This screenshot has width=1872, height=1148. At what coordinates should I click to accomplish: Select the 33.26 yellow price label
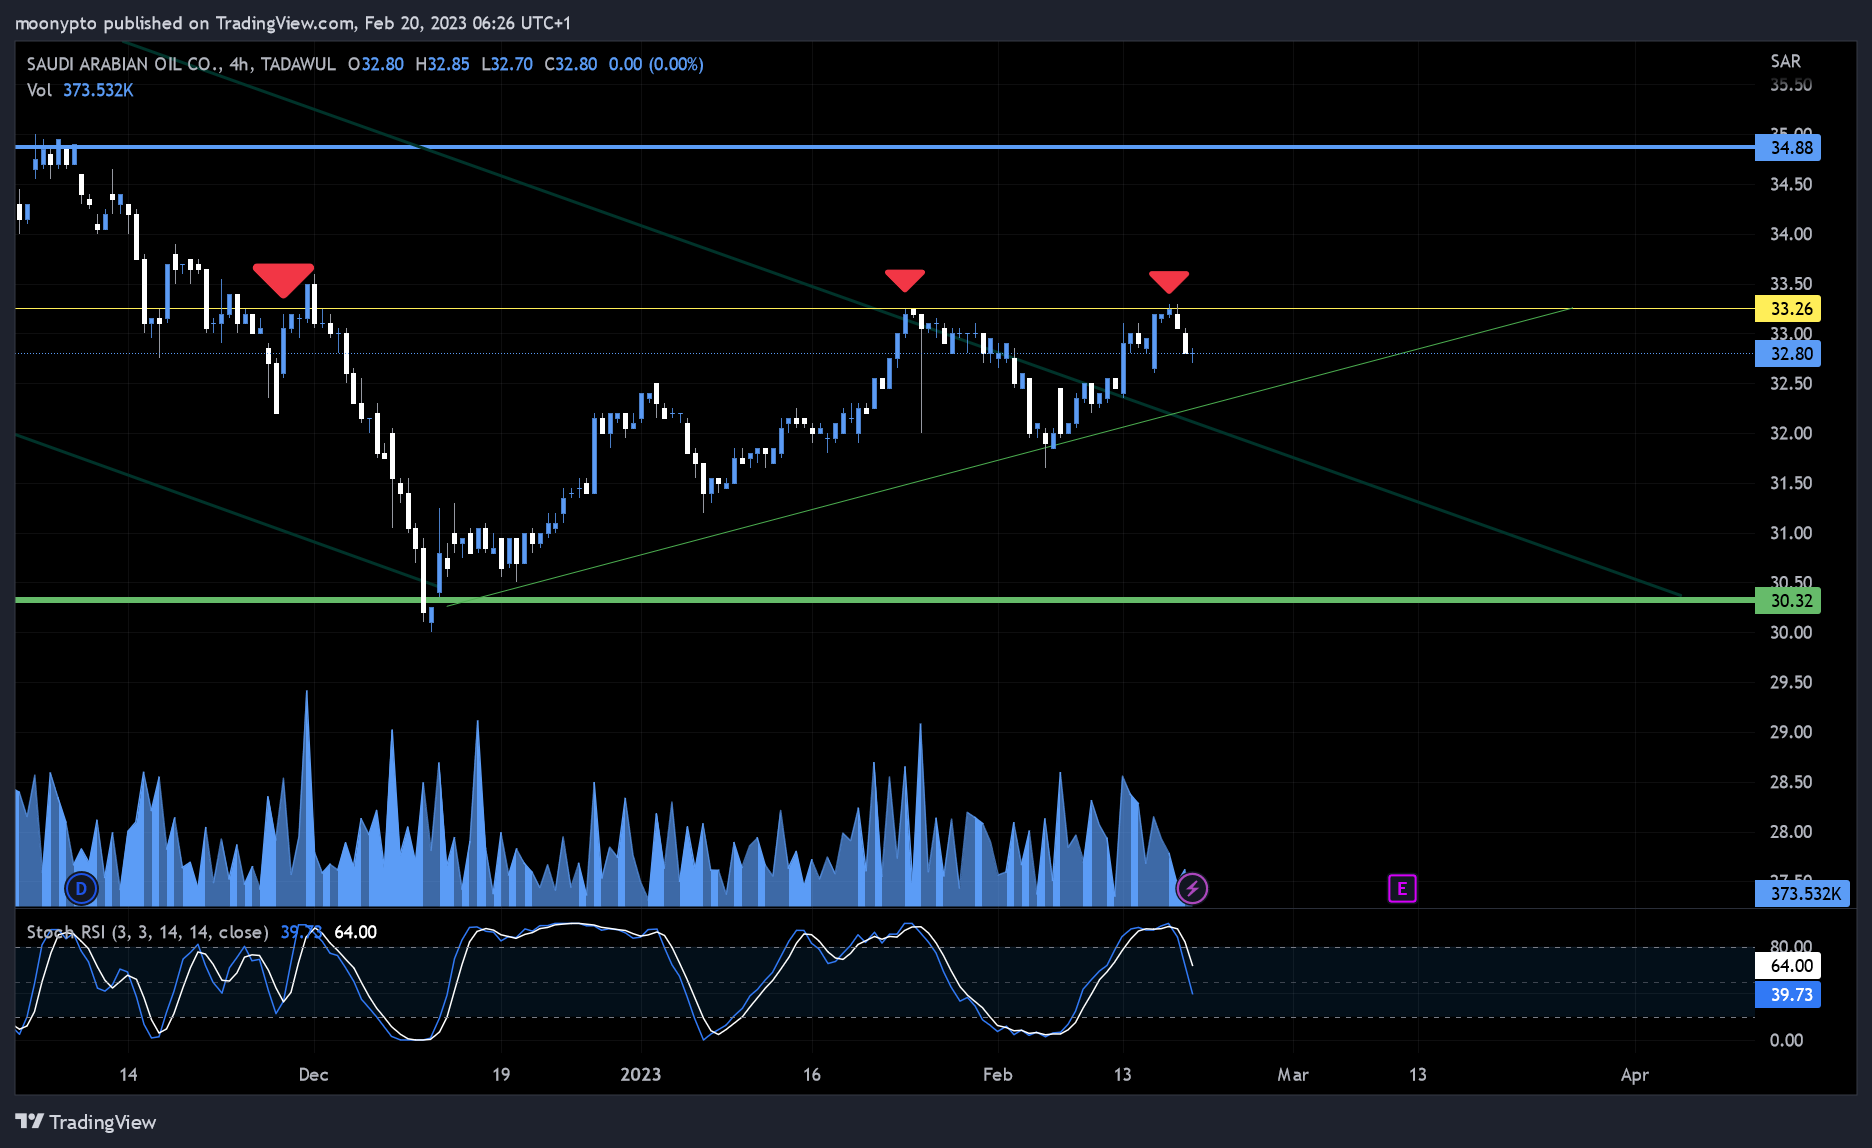click(x=1788, y=309)
